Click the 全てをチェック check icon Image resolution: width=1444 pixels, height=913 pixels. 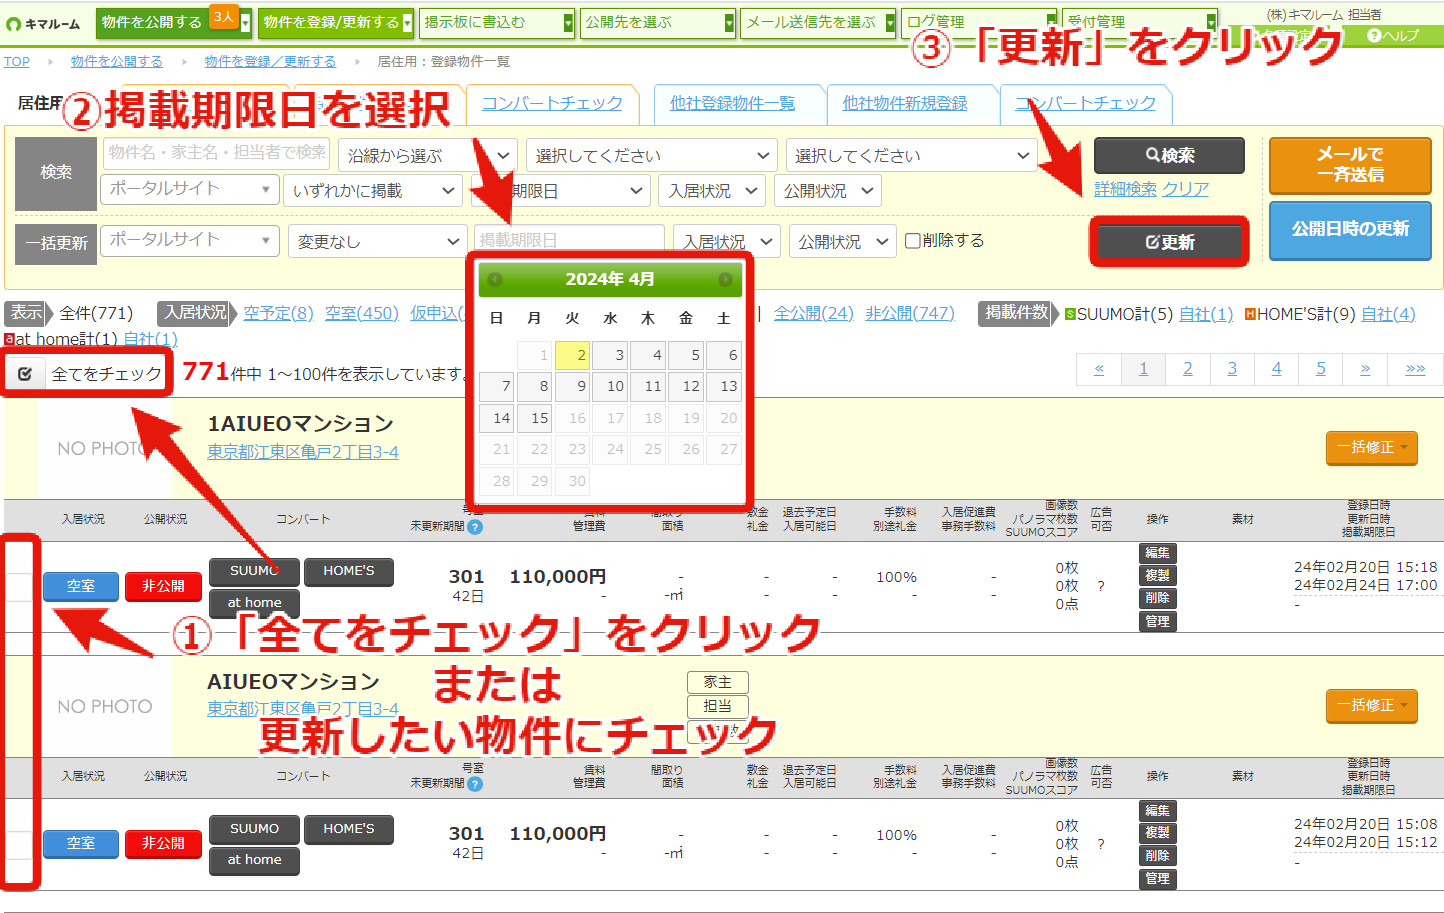[25, 373]
